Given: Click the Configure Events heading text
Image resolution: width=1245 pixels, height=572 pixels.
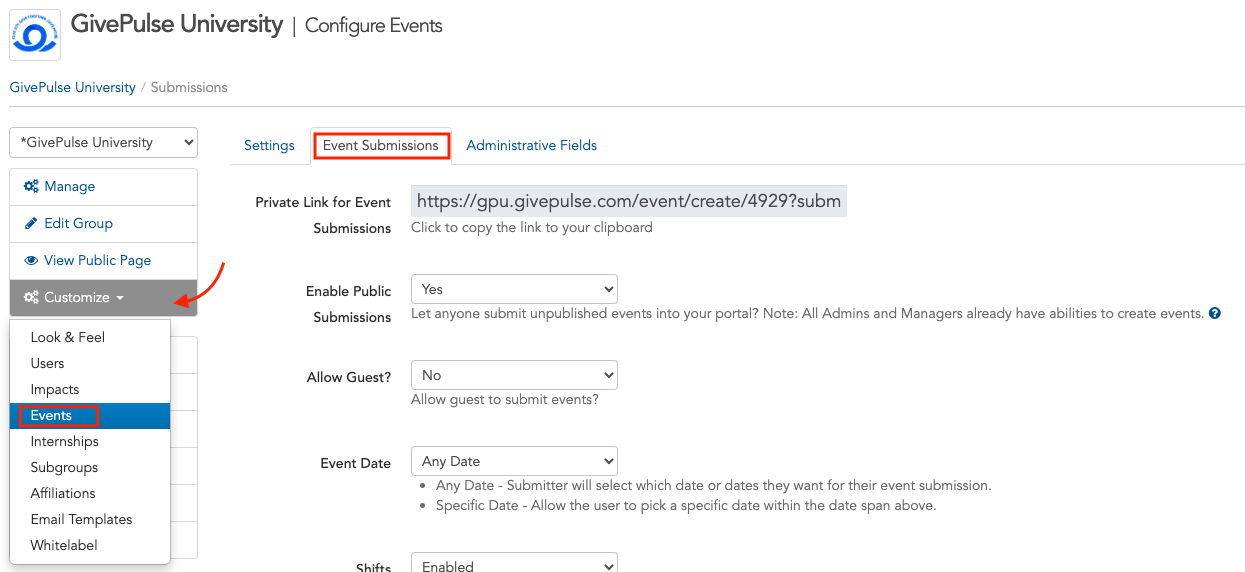Looking at the screenshot, I should click(374, 26).
